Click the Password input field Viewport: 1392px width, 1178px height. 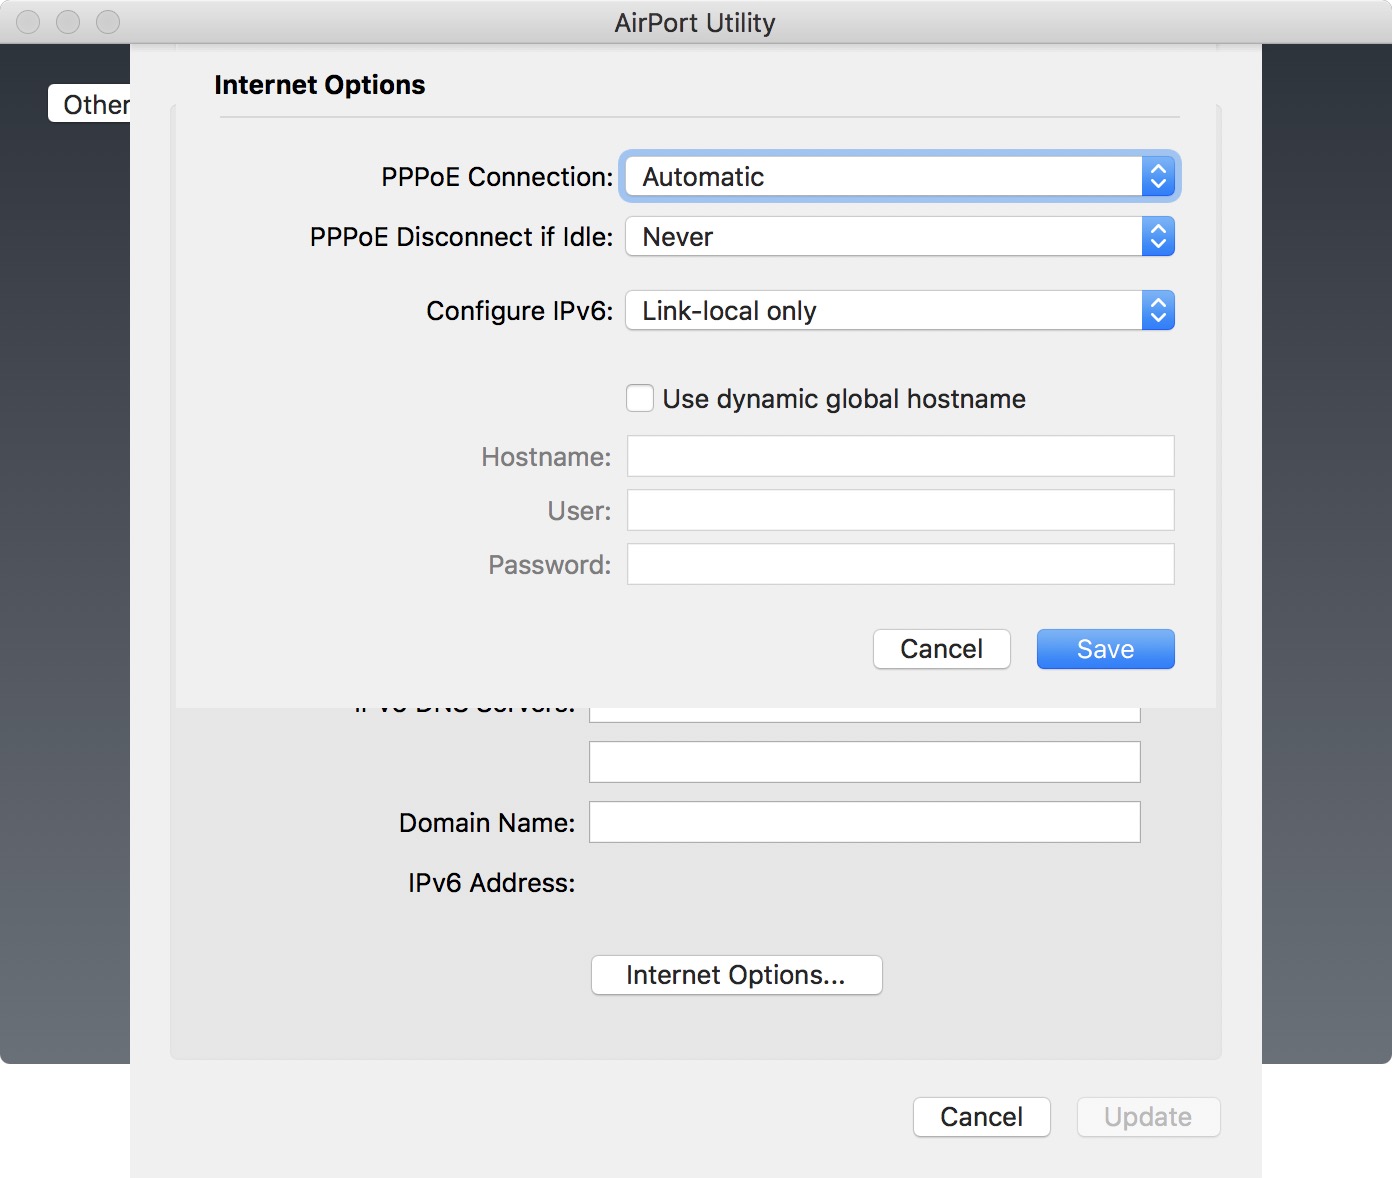[x=901, y=564]
